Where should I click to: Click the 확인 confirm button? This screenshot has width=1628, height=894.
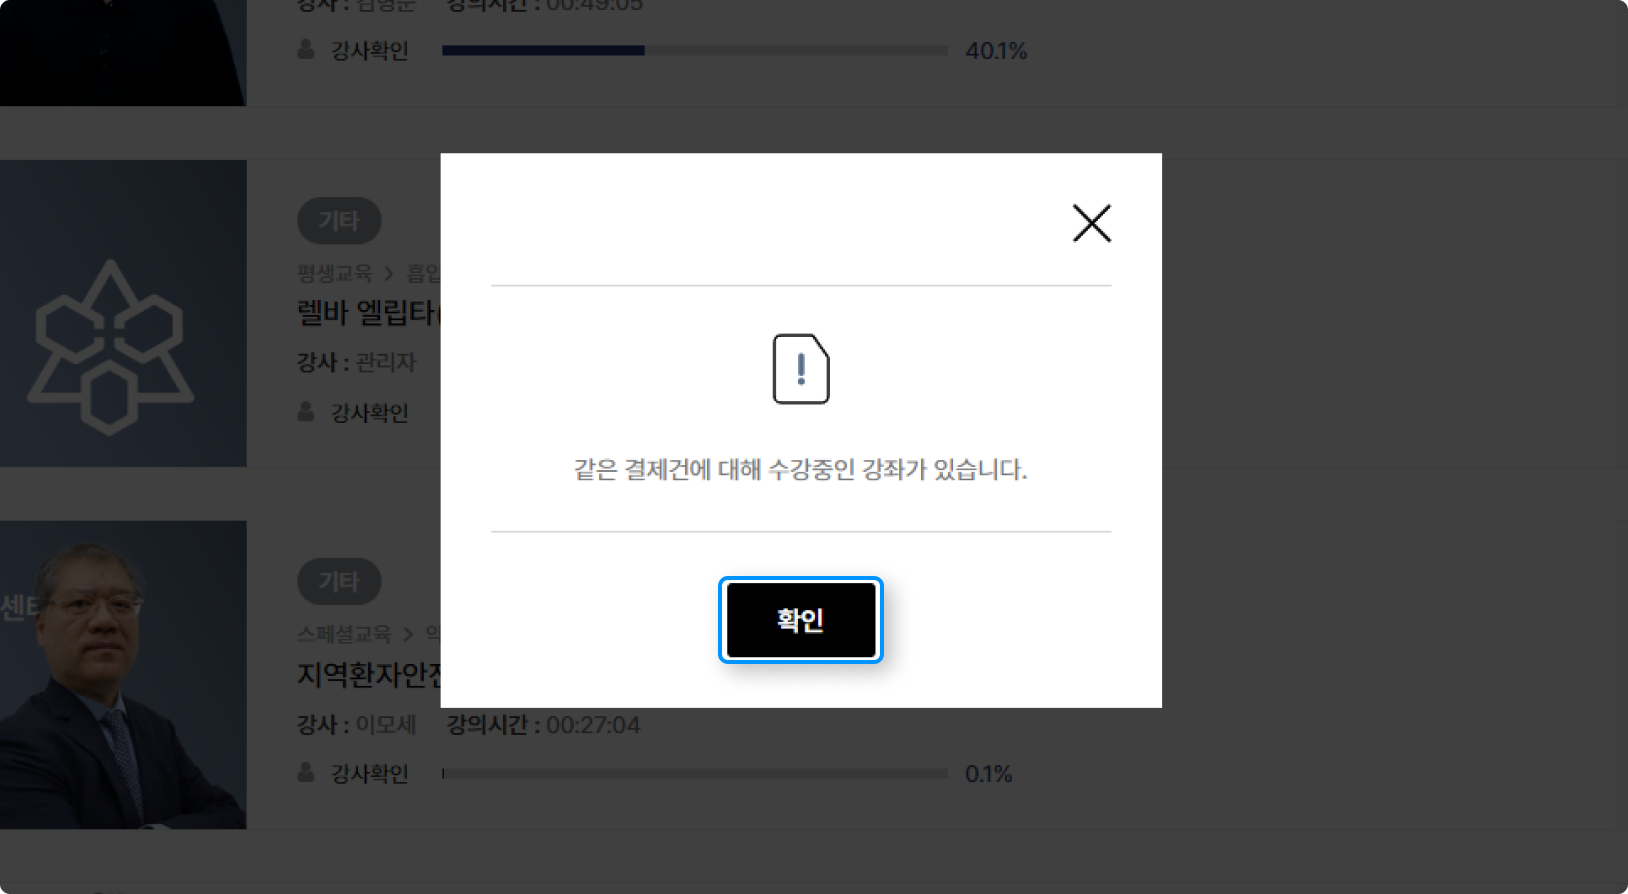800,620
